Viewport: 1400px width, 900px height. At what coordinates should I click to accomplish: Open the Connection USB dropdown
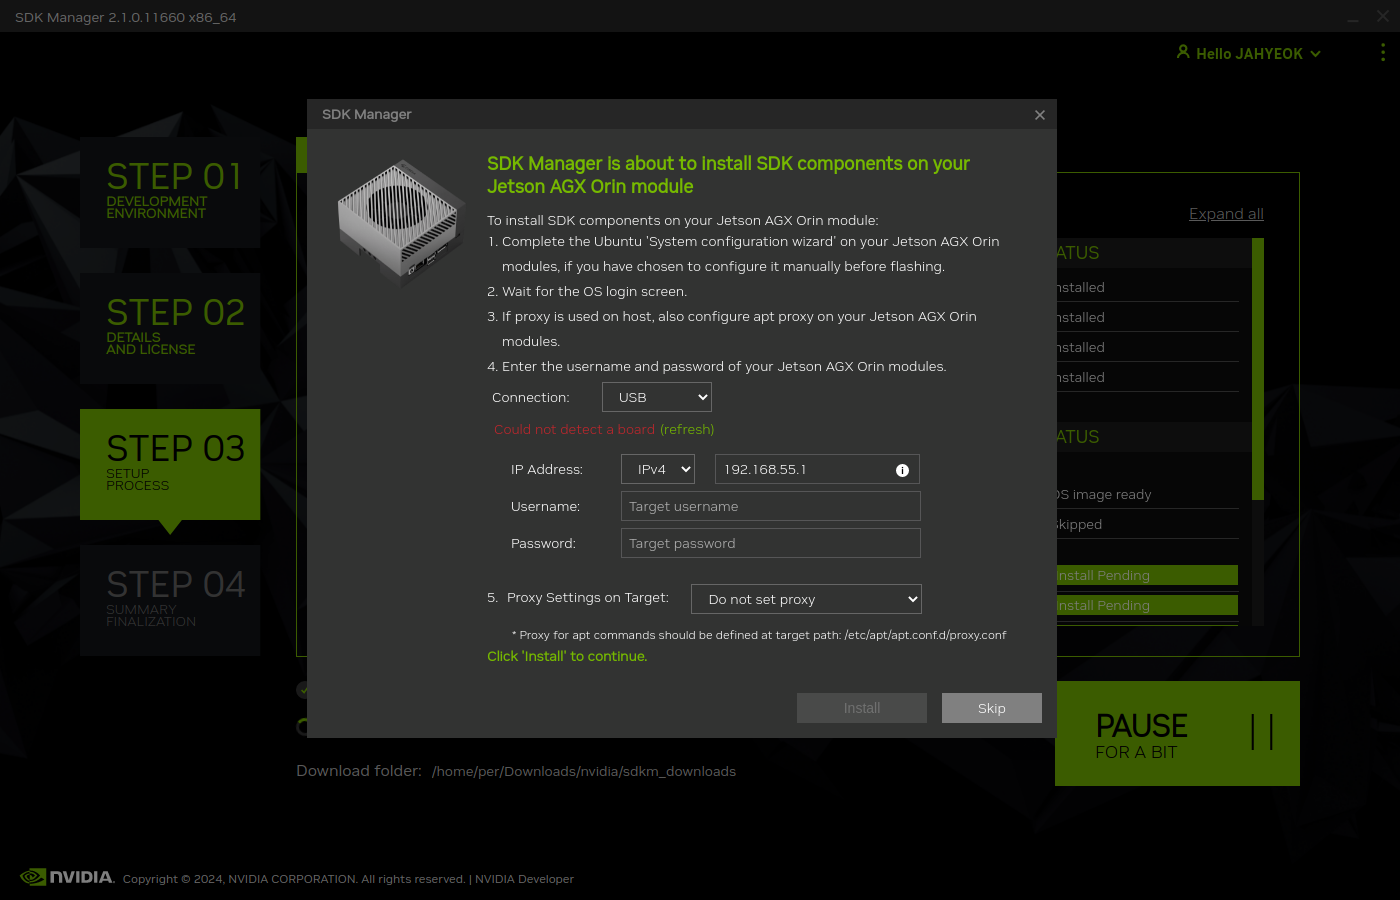pos(657,397)
